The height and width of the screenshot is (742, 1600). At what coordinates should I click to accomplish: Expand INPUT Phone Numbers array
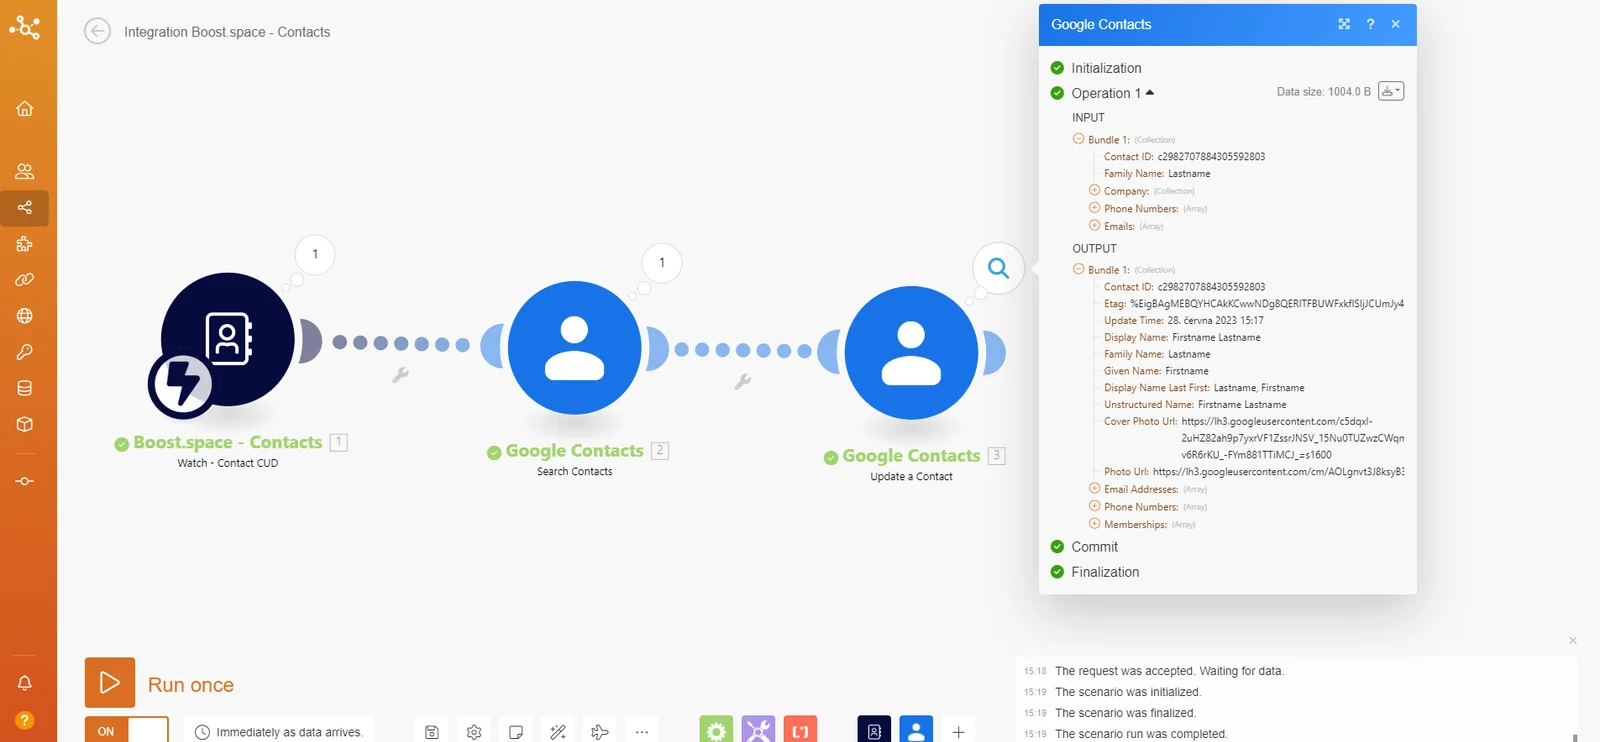coord(1094,208)
